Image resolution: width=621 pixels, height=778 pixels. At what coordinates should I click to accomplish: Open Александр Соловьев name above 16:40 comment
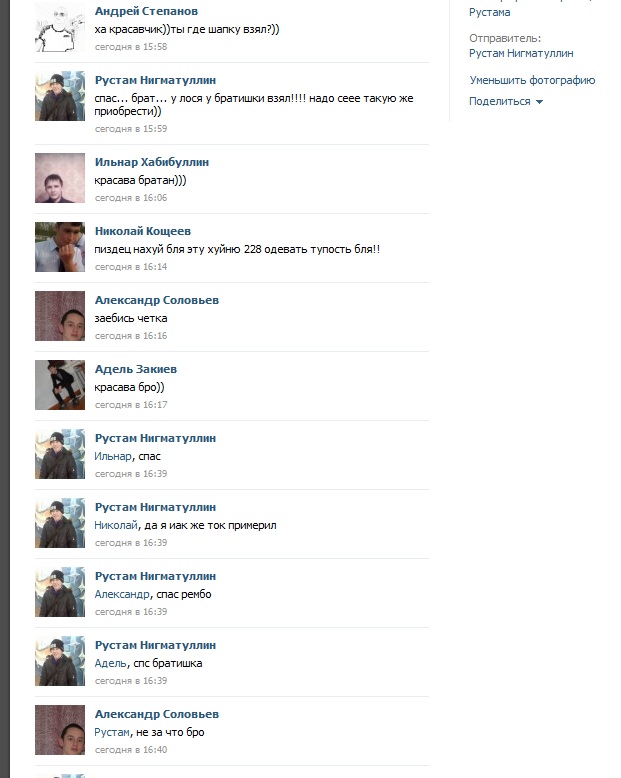tap(157, 713)
